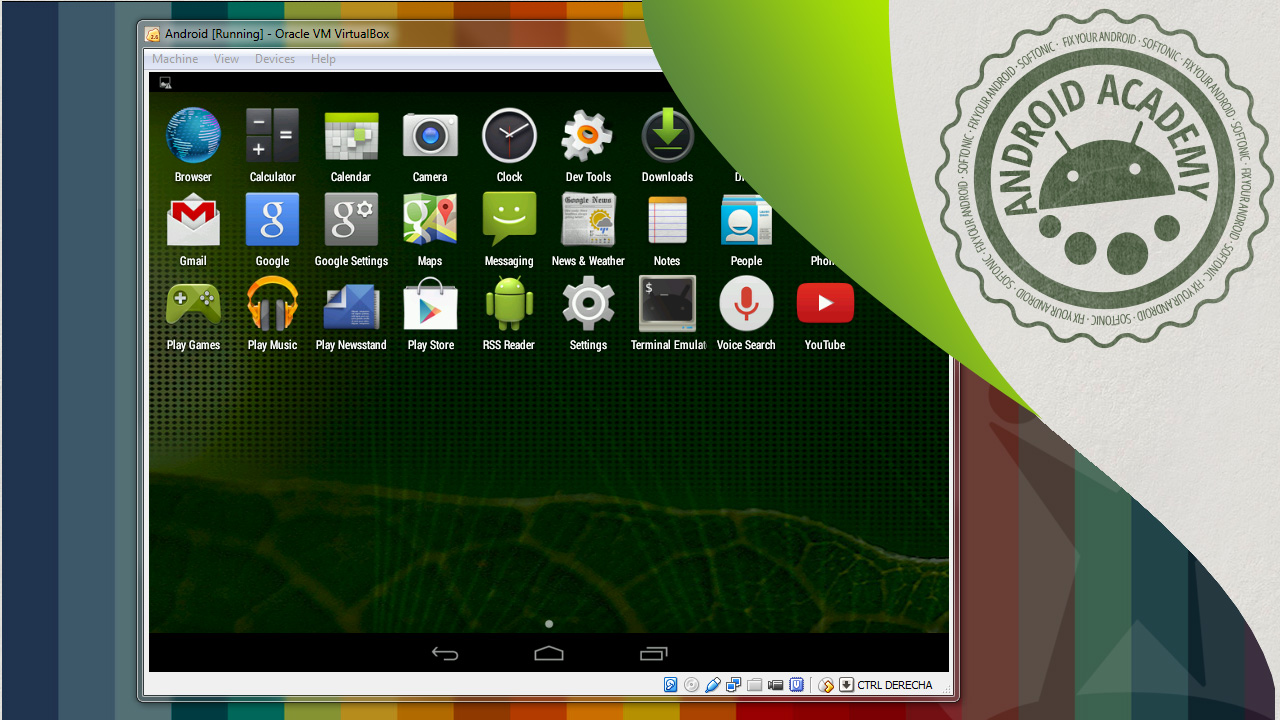Launch the News & Weather app

[x=588, y=221]
